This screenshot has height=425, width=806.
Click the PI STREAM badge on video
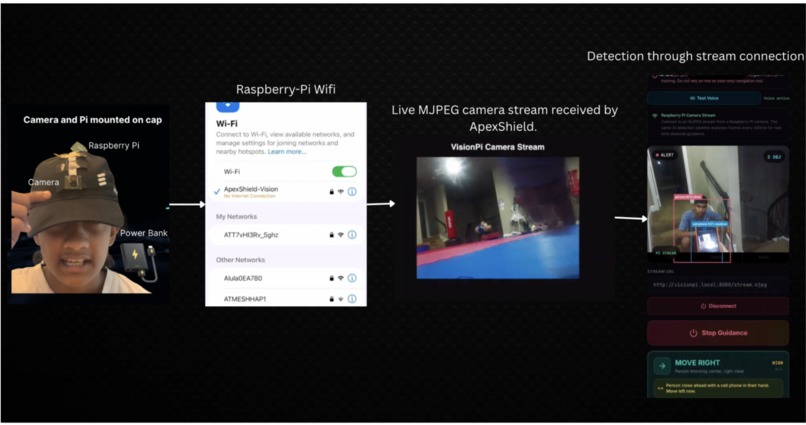(666, 253)
